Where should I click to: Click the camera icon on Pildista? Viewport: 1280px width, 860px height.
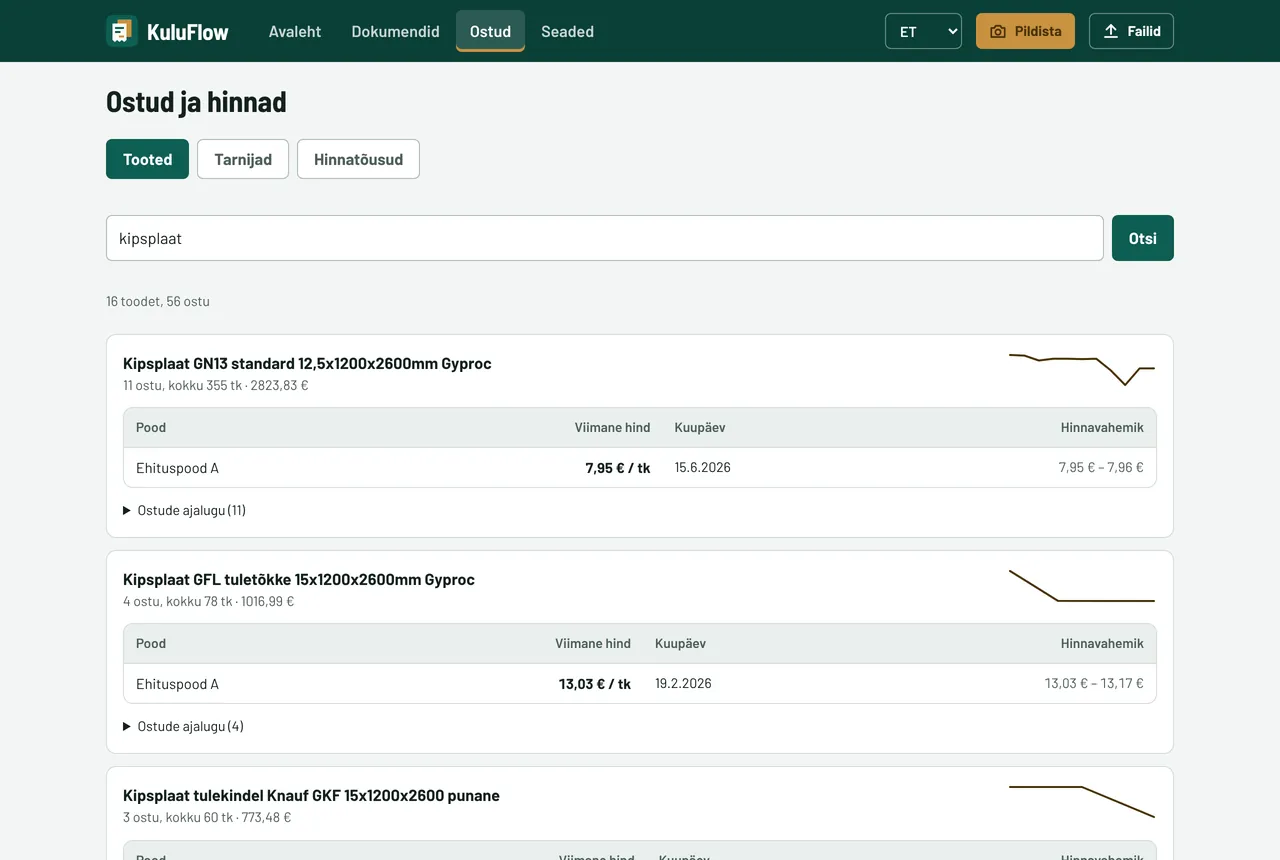[998, 31]
